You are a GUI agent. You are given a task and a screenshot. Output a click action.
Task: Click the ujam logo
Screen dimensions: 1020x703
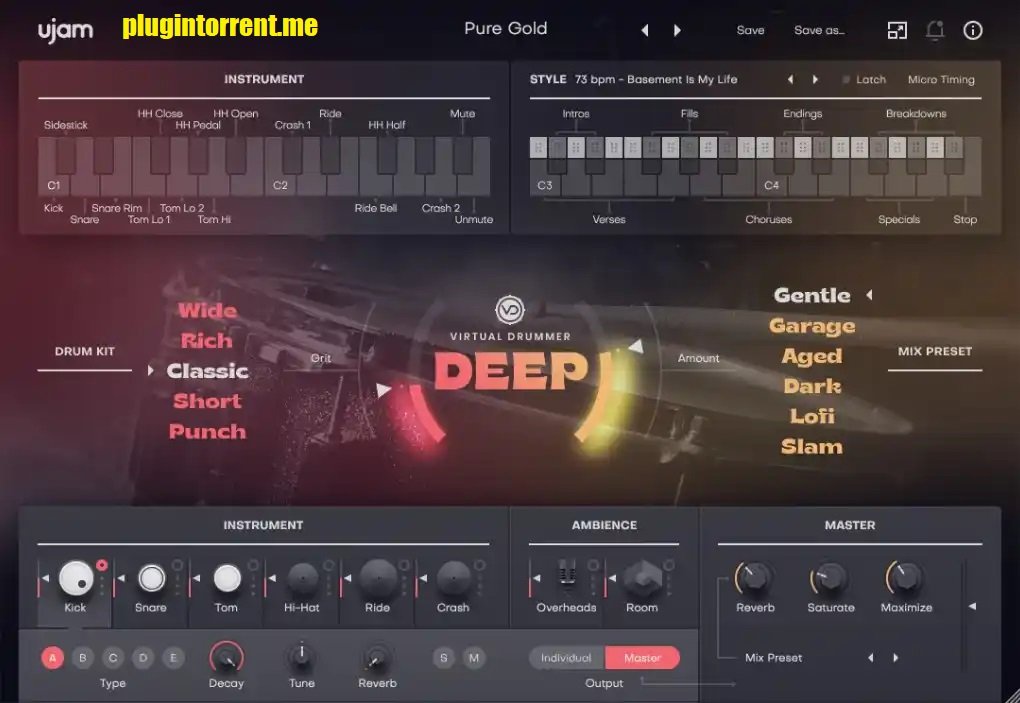(65, 31)
